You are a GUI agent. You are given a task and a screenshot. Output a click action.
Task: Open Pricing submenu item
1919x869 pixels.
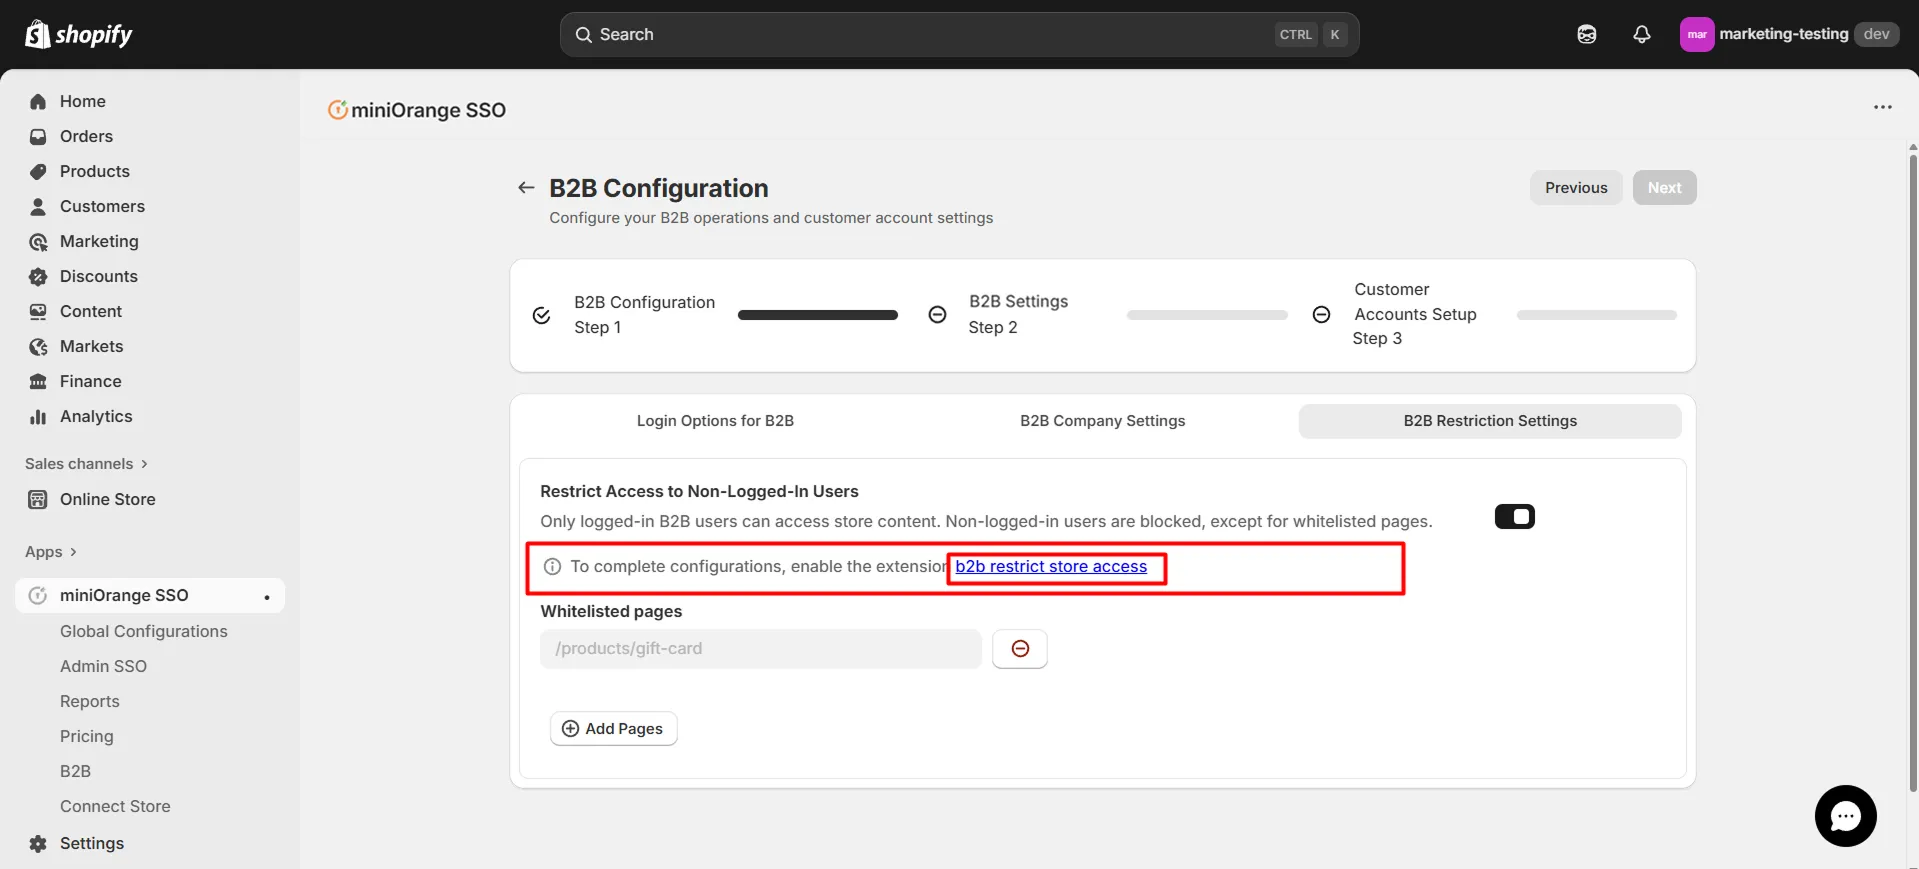[87, 736]
